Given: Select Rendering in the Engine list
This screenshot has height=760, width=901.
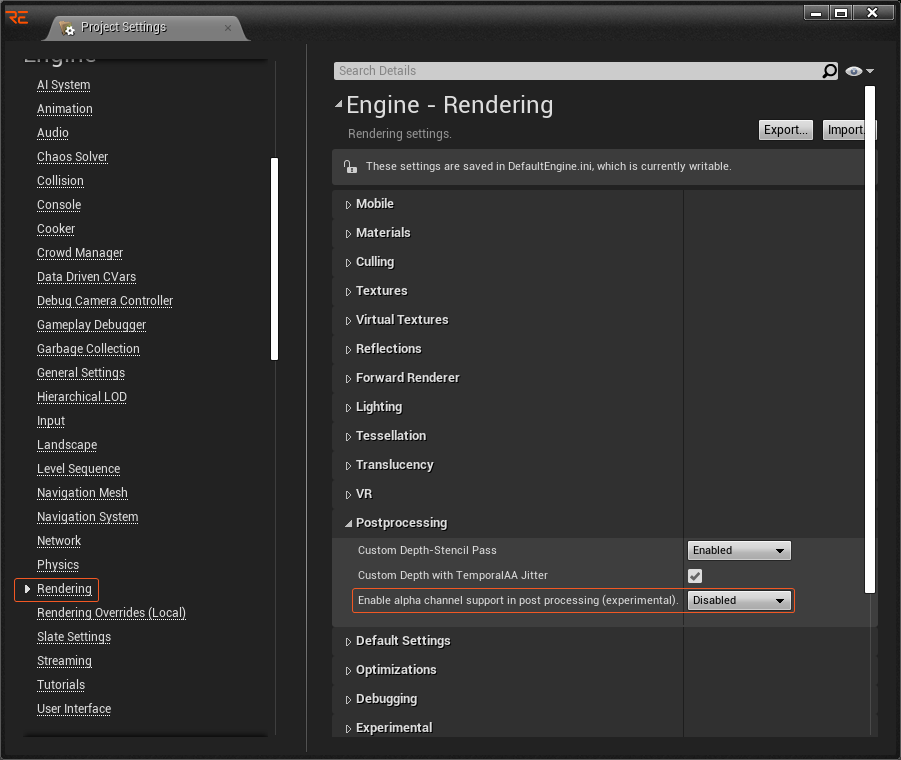Looking at the screenshot, I should point(64,589).
